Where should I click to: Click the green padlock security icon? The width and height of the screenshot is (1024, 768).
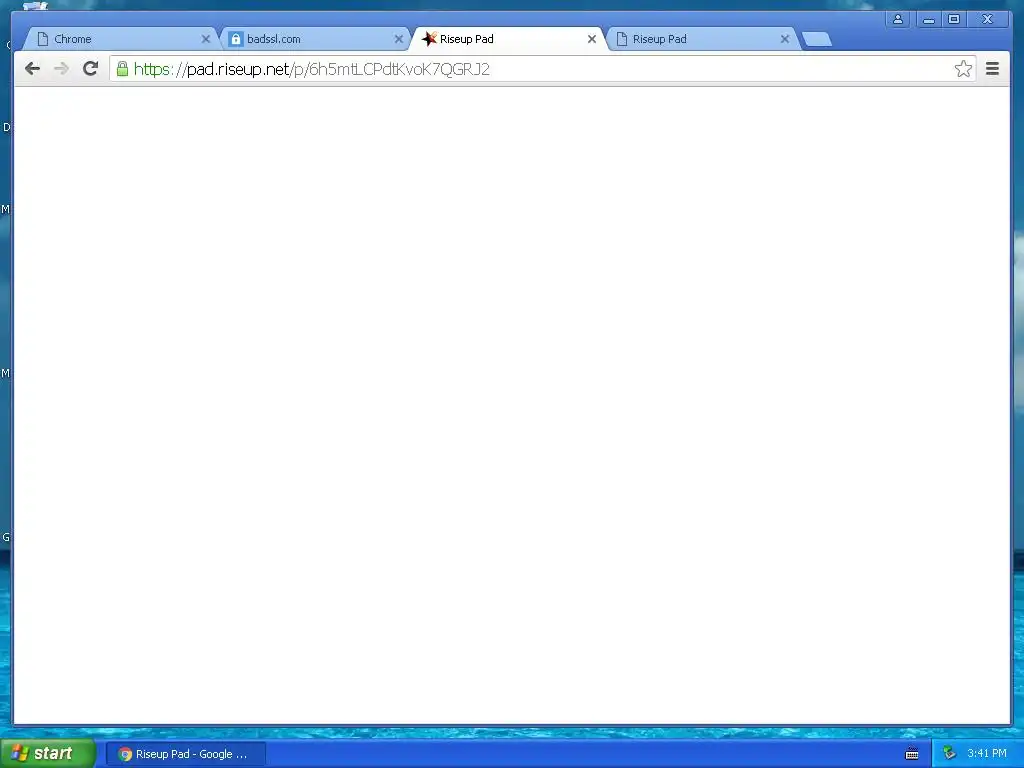tap(122, 69)
